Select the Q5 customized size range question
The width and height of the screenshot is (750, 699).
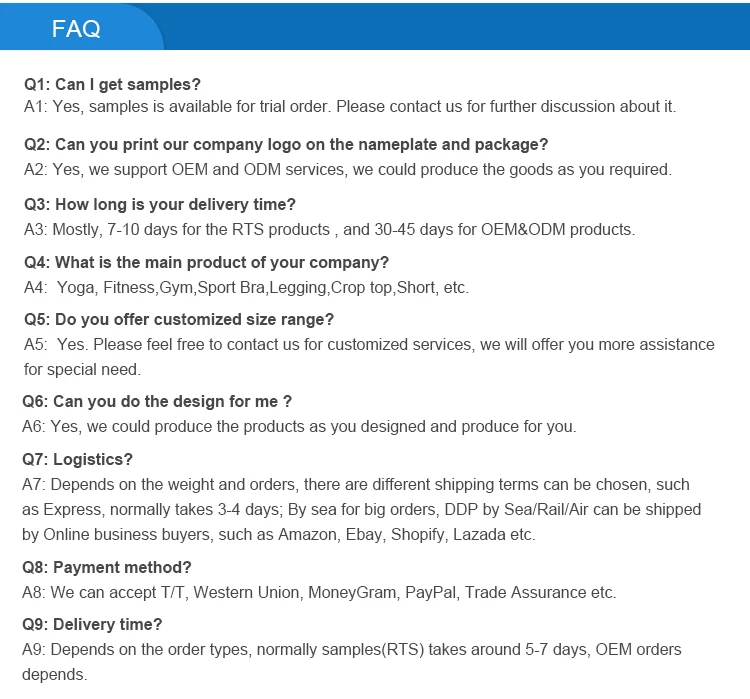(179, 319)
